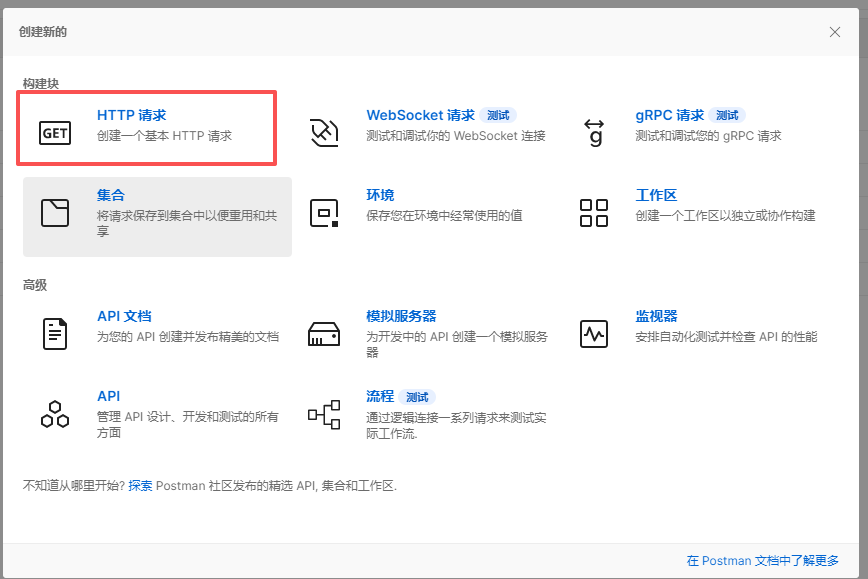Select the 集合 title link
Screen dimensions: 868x579
(x=111, y=195)
